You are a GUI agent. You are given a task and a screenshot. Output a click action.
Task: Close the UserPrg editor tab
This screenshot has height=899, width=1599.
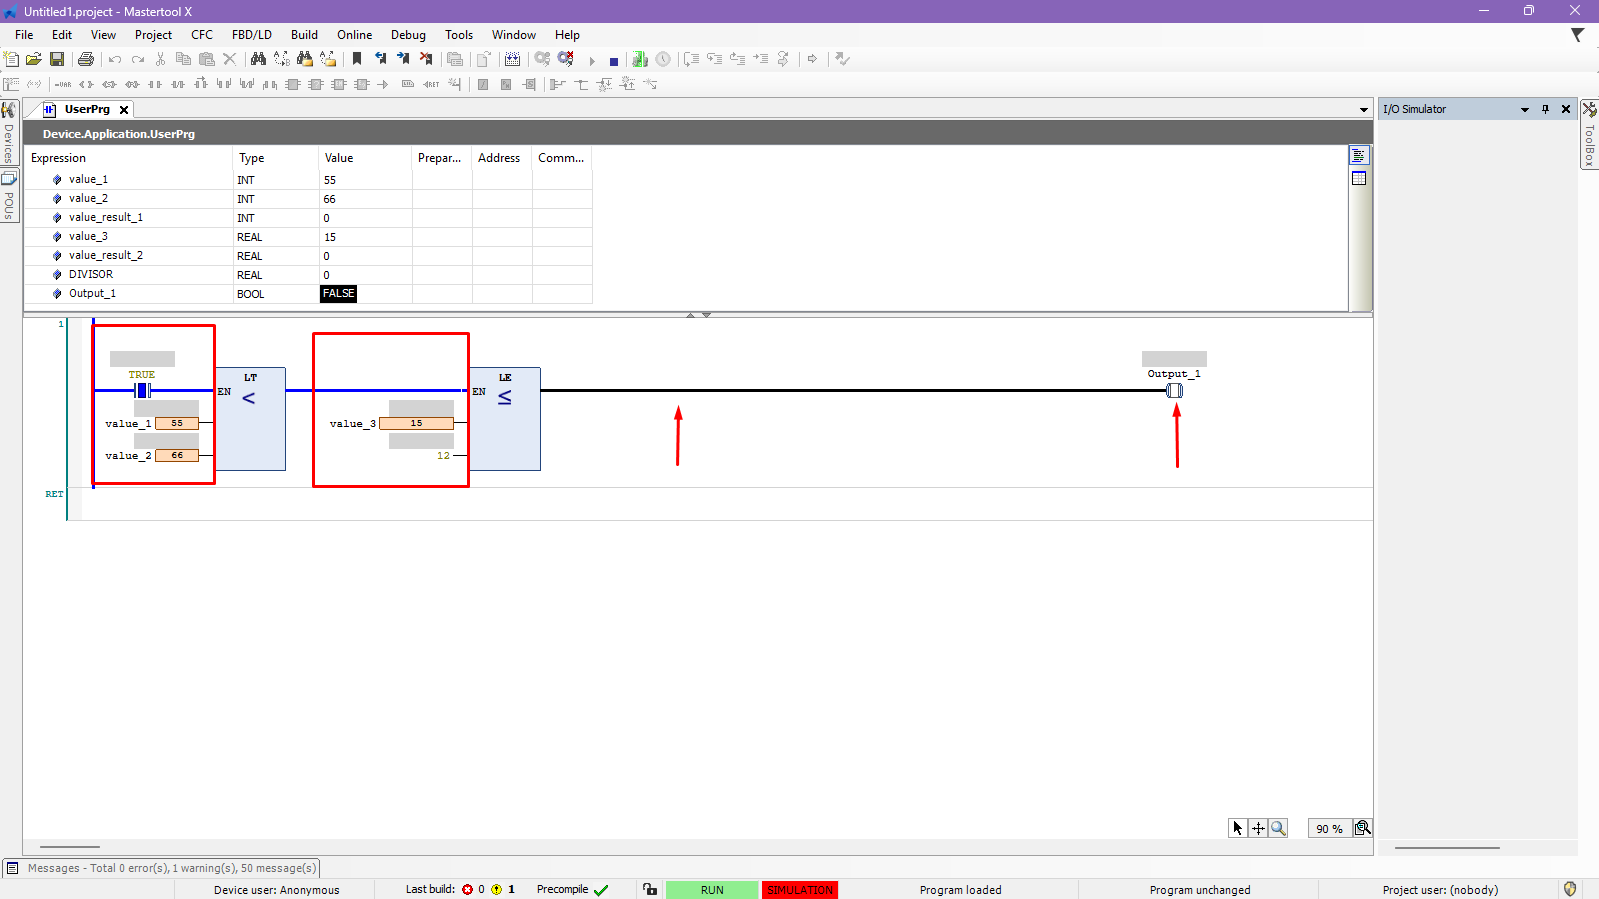coord(124,110)
